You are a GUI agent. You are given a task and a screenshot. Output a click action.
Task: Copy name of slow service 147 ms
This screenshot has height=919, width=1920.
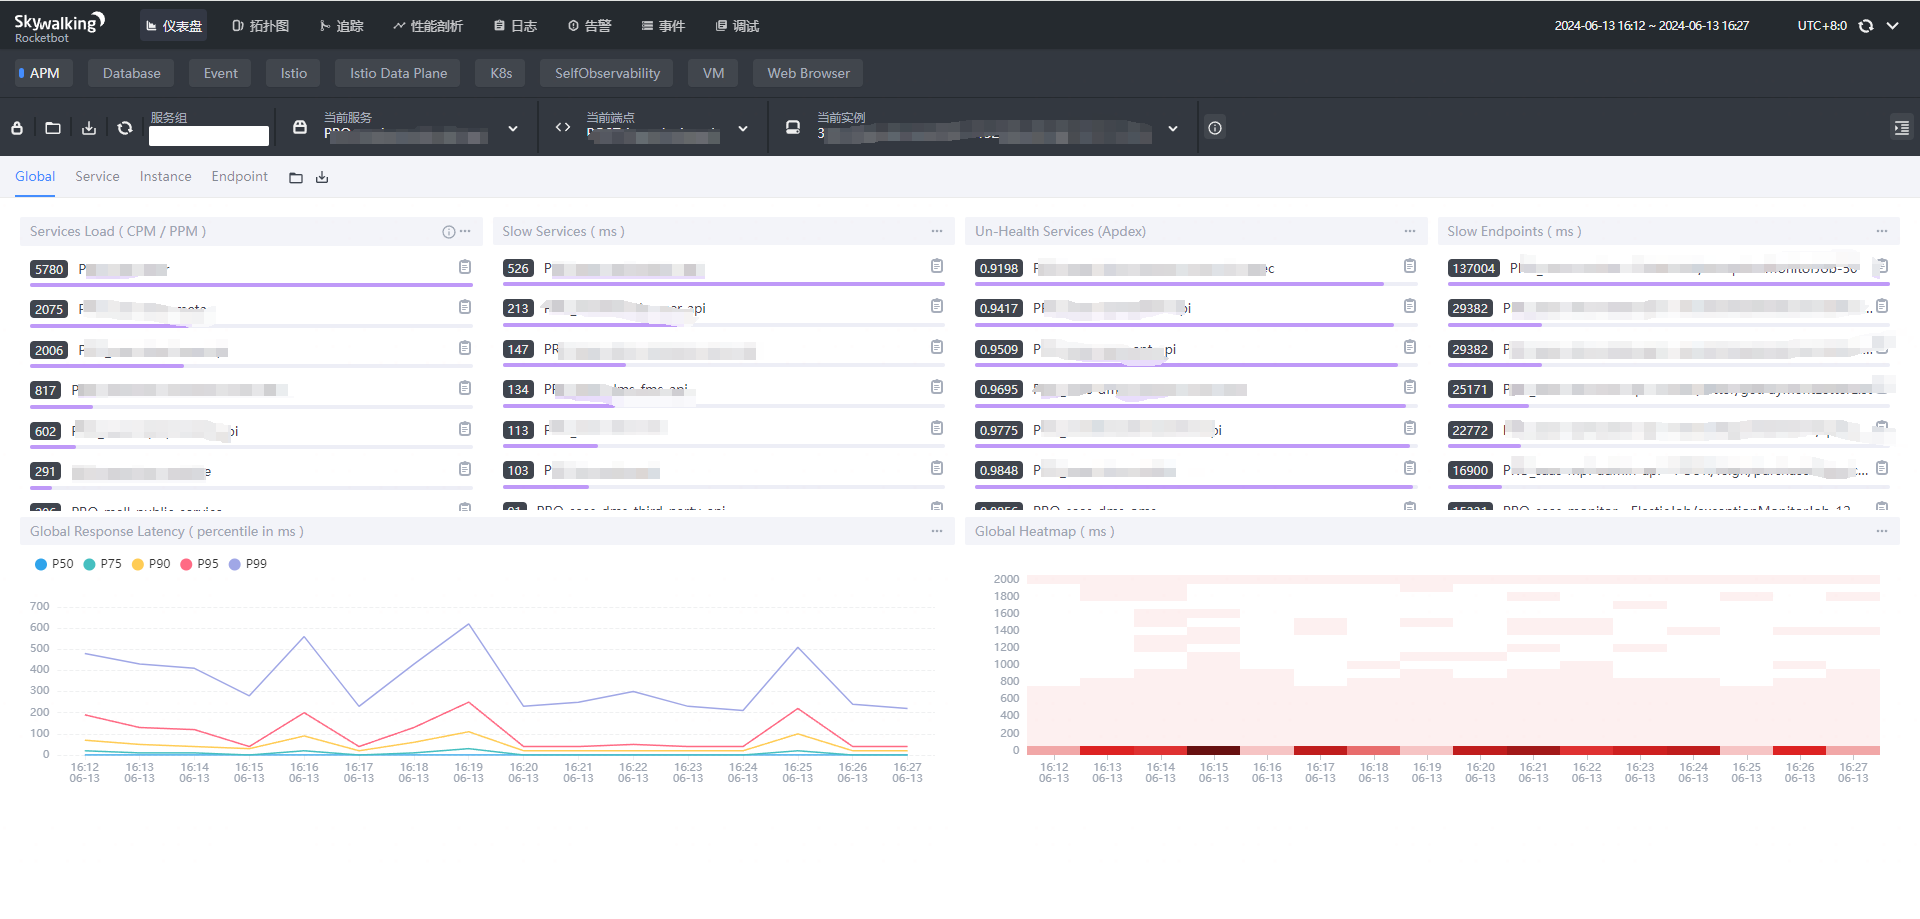click(937, 347)
